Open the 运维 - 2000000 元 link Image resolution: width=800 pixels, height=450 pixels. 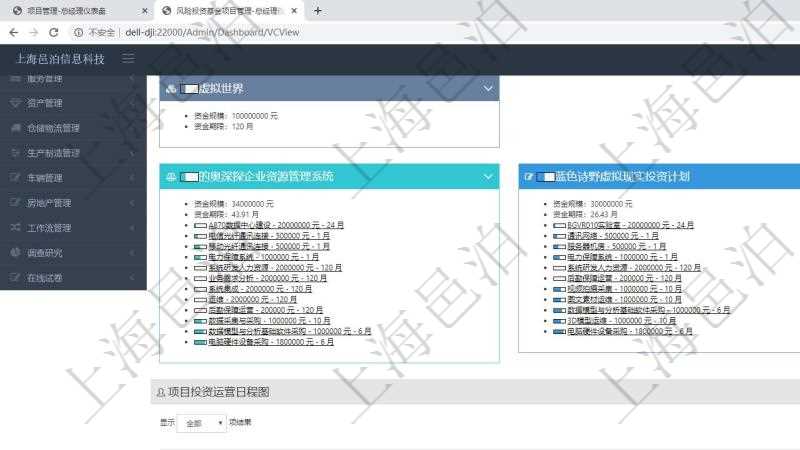point(252,299)
